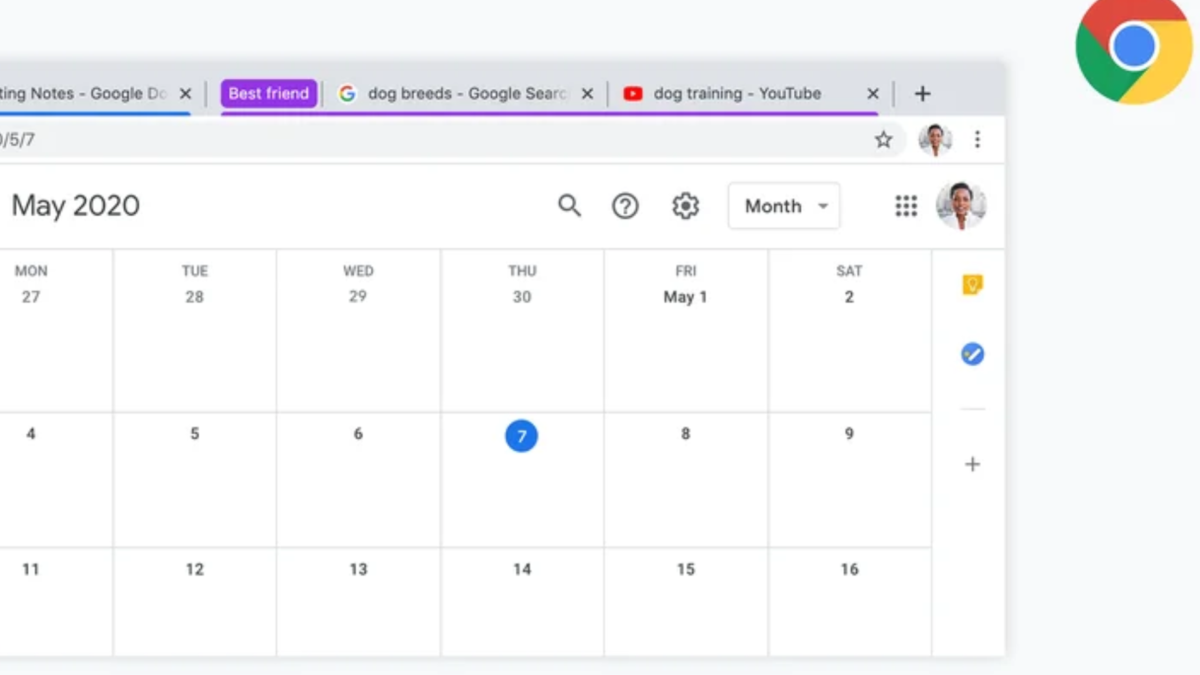Open the Month view dropdown
The height and width of the screenshot is (675, 1200).
(x=783, y=206)
